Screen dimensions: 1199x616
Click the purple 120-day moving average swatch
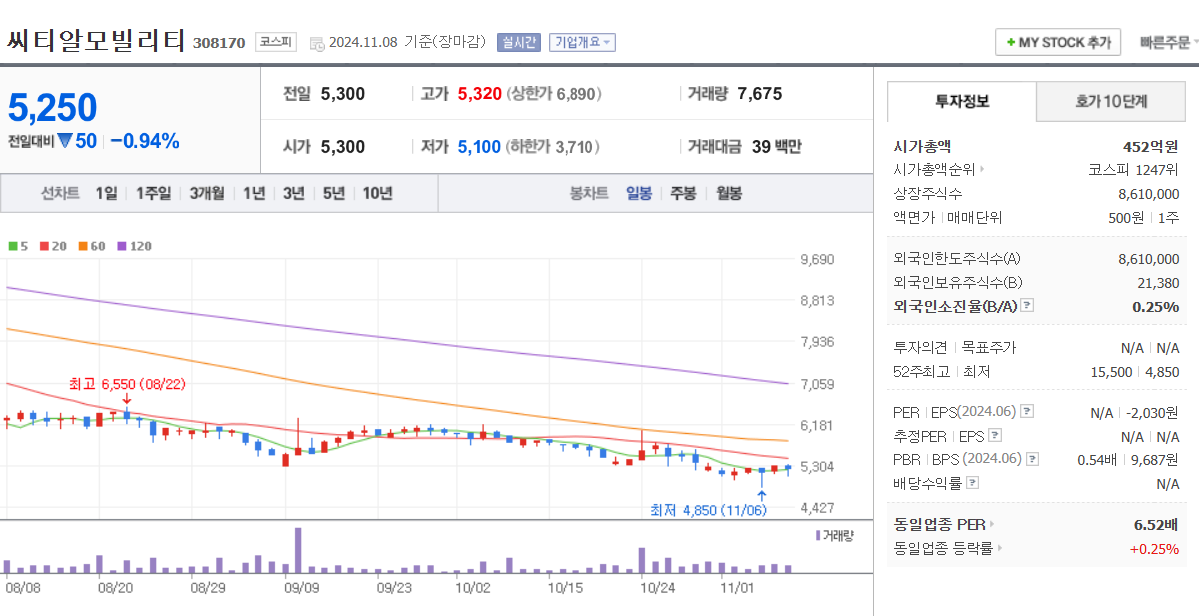pos(122,246)
